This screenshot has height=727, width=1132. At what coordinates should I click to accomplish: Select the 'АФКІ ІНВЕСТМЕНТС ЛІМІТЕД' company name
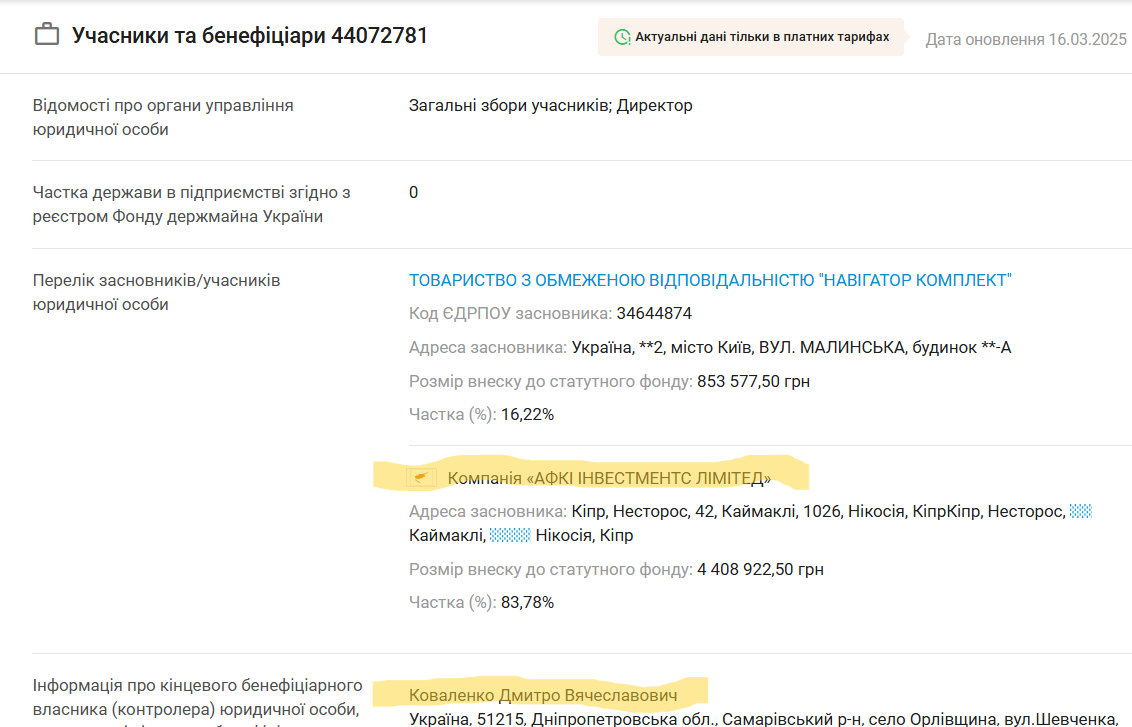[x=609, y=479]
